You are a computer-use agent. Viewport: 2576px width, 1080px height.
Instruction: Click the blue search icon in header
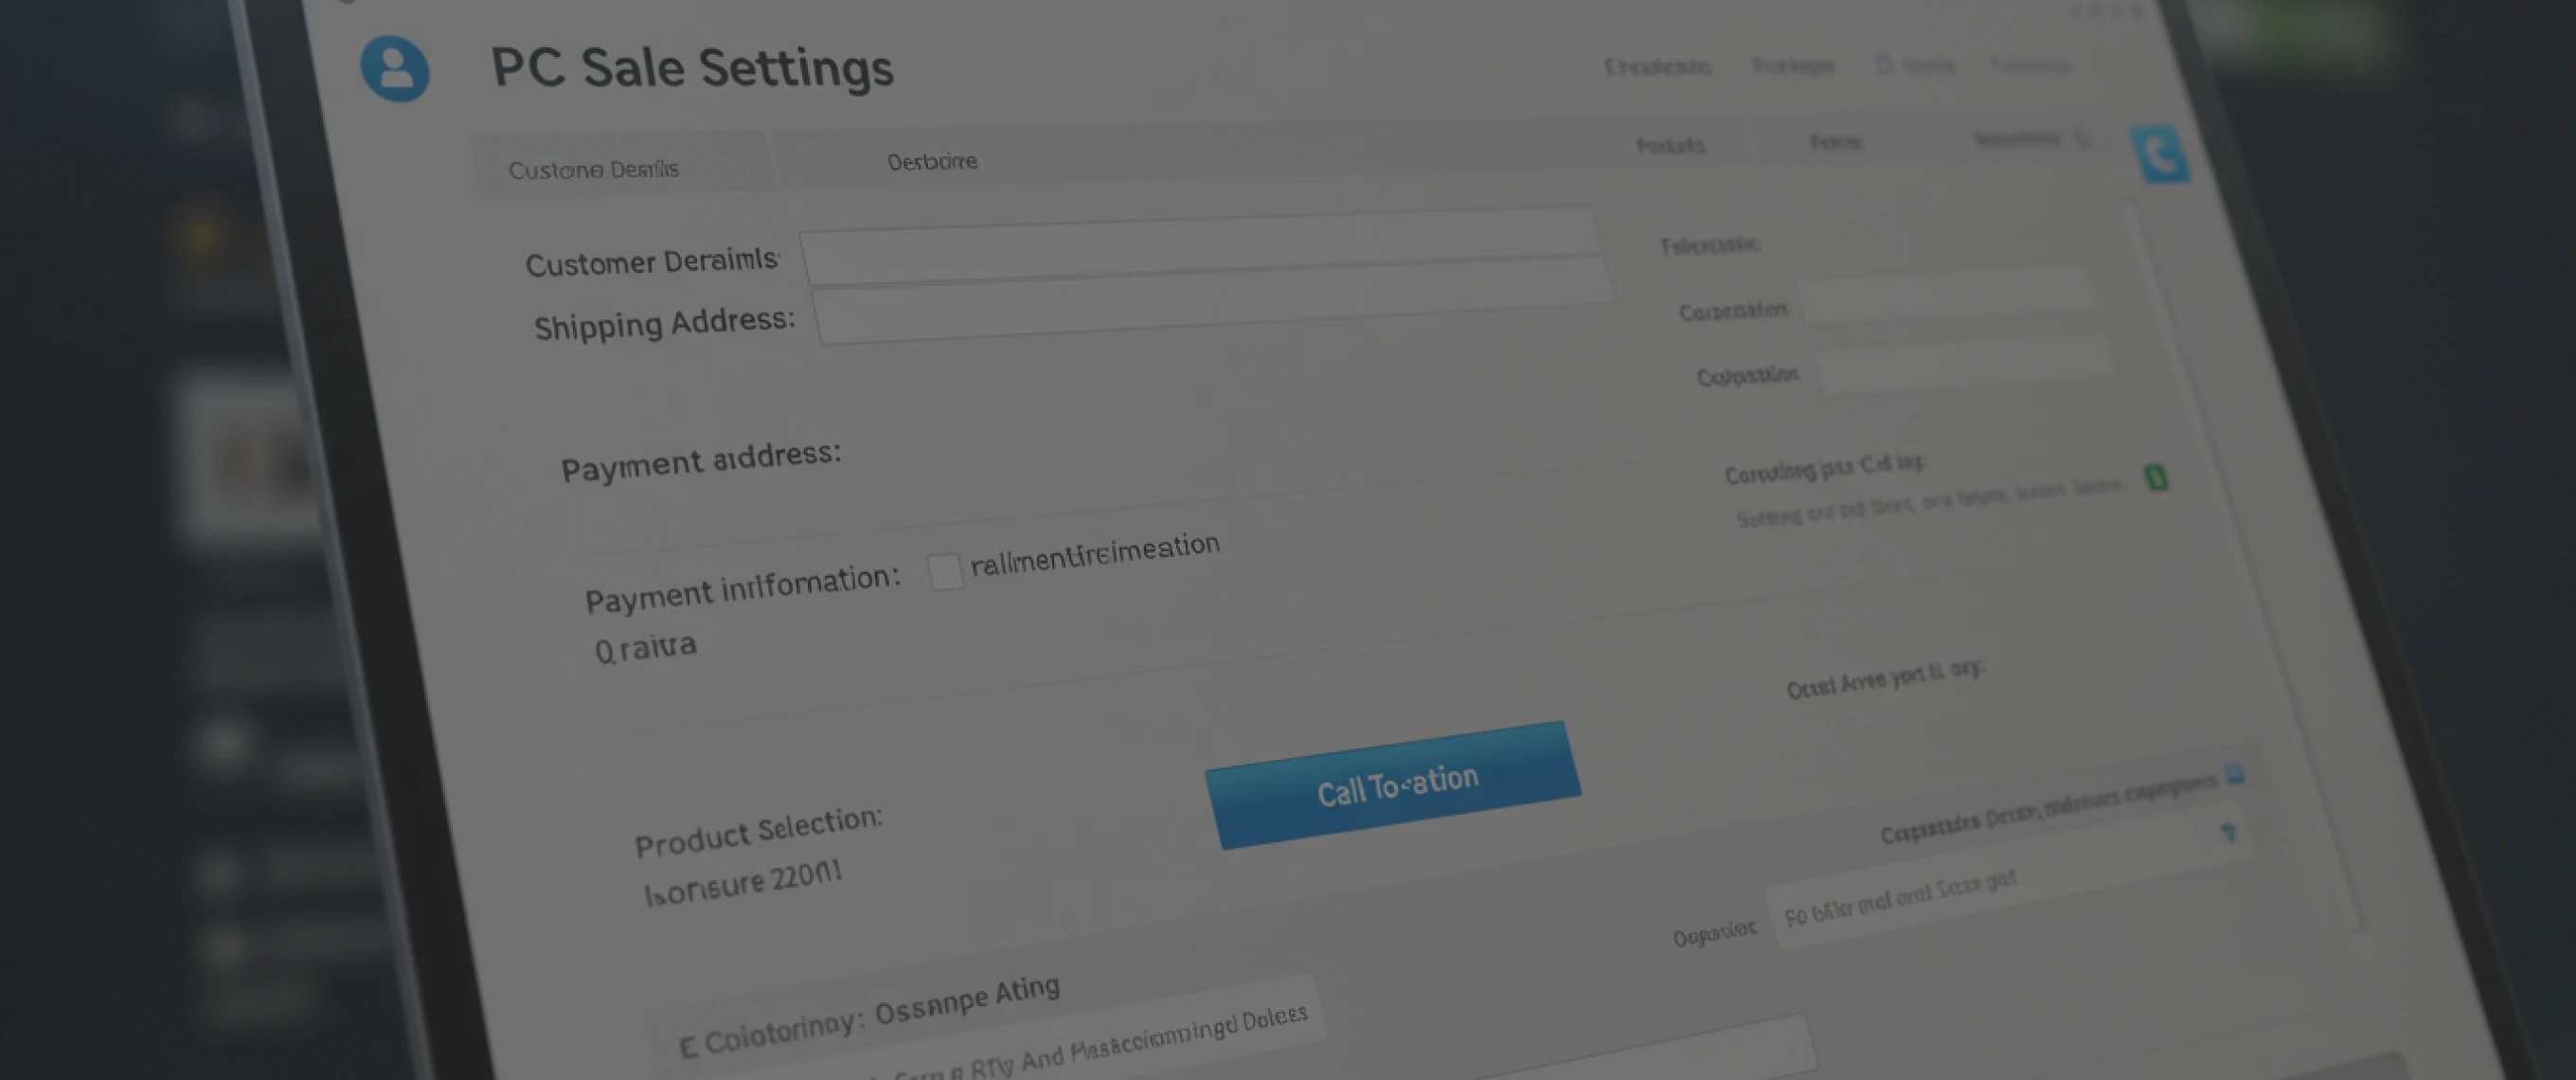coord(1884,65)
